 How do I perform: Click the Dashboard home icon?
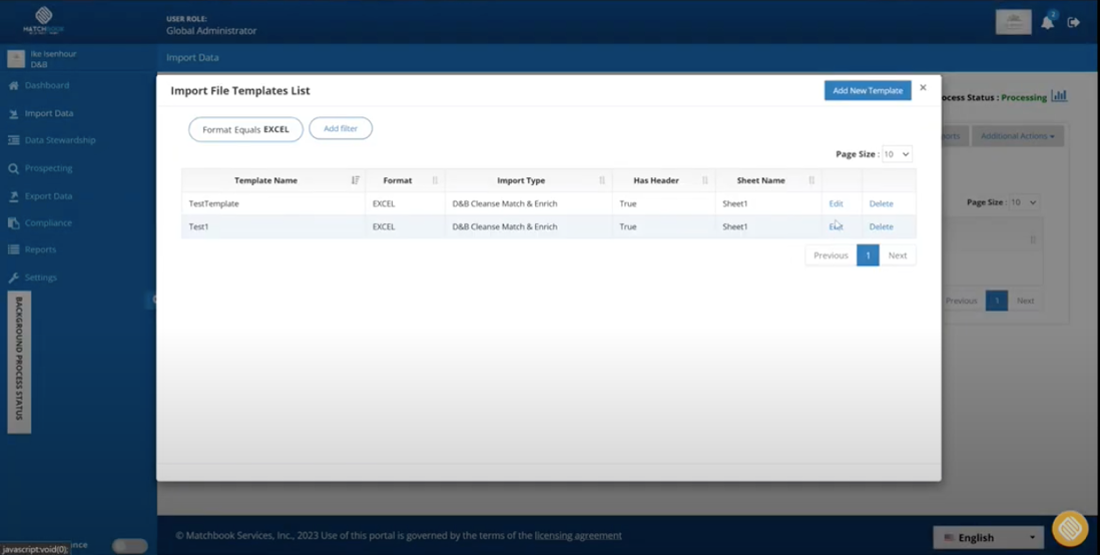[x=13, y=86]
